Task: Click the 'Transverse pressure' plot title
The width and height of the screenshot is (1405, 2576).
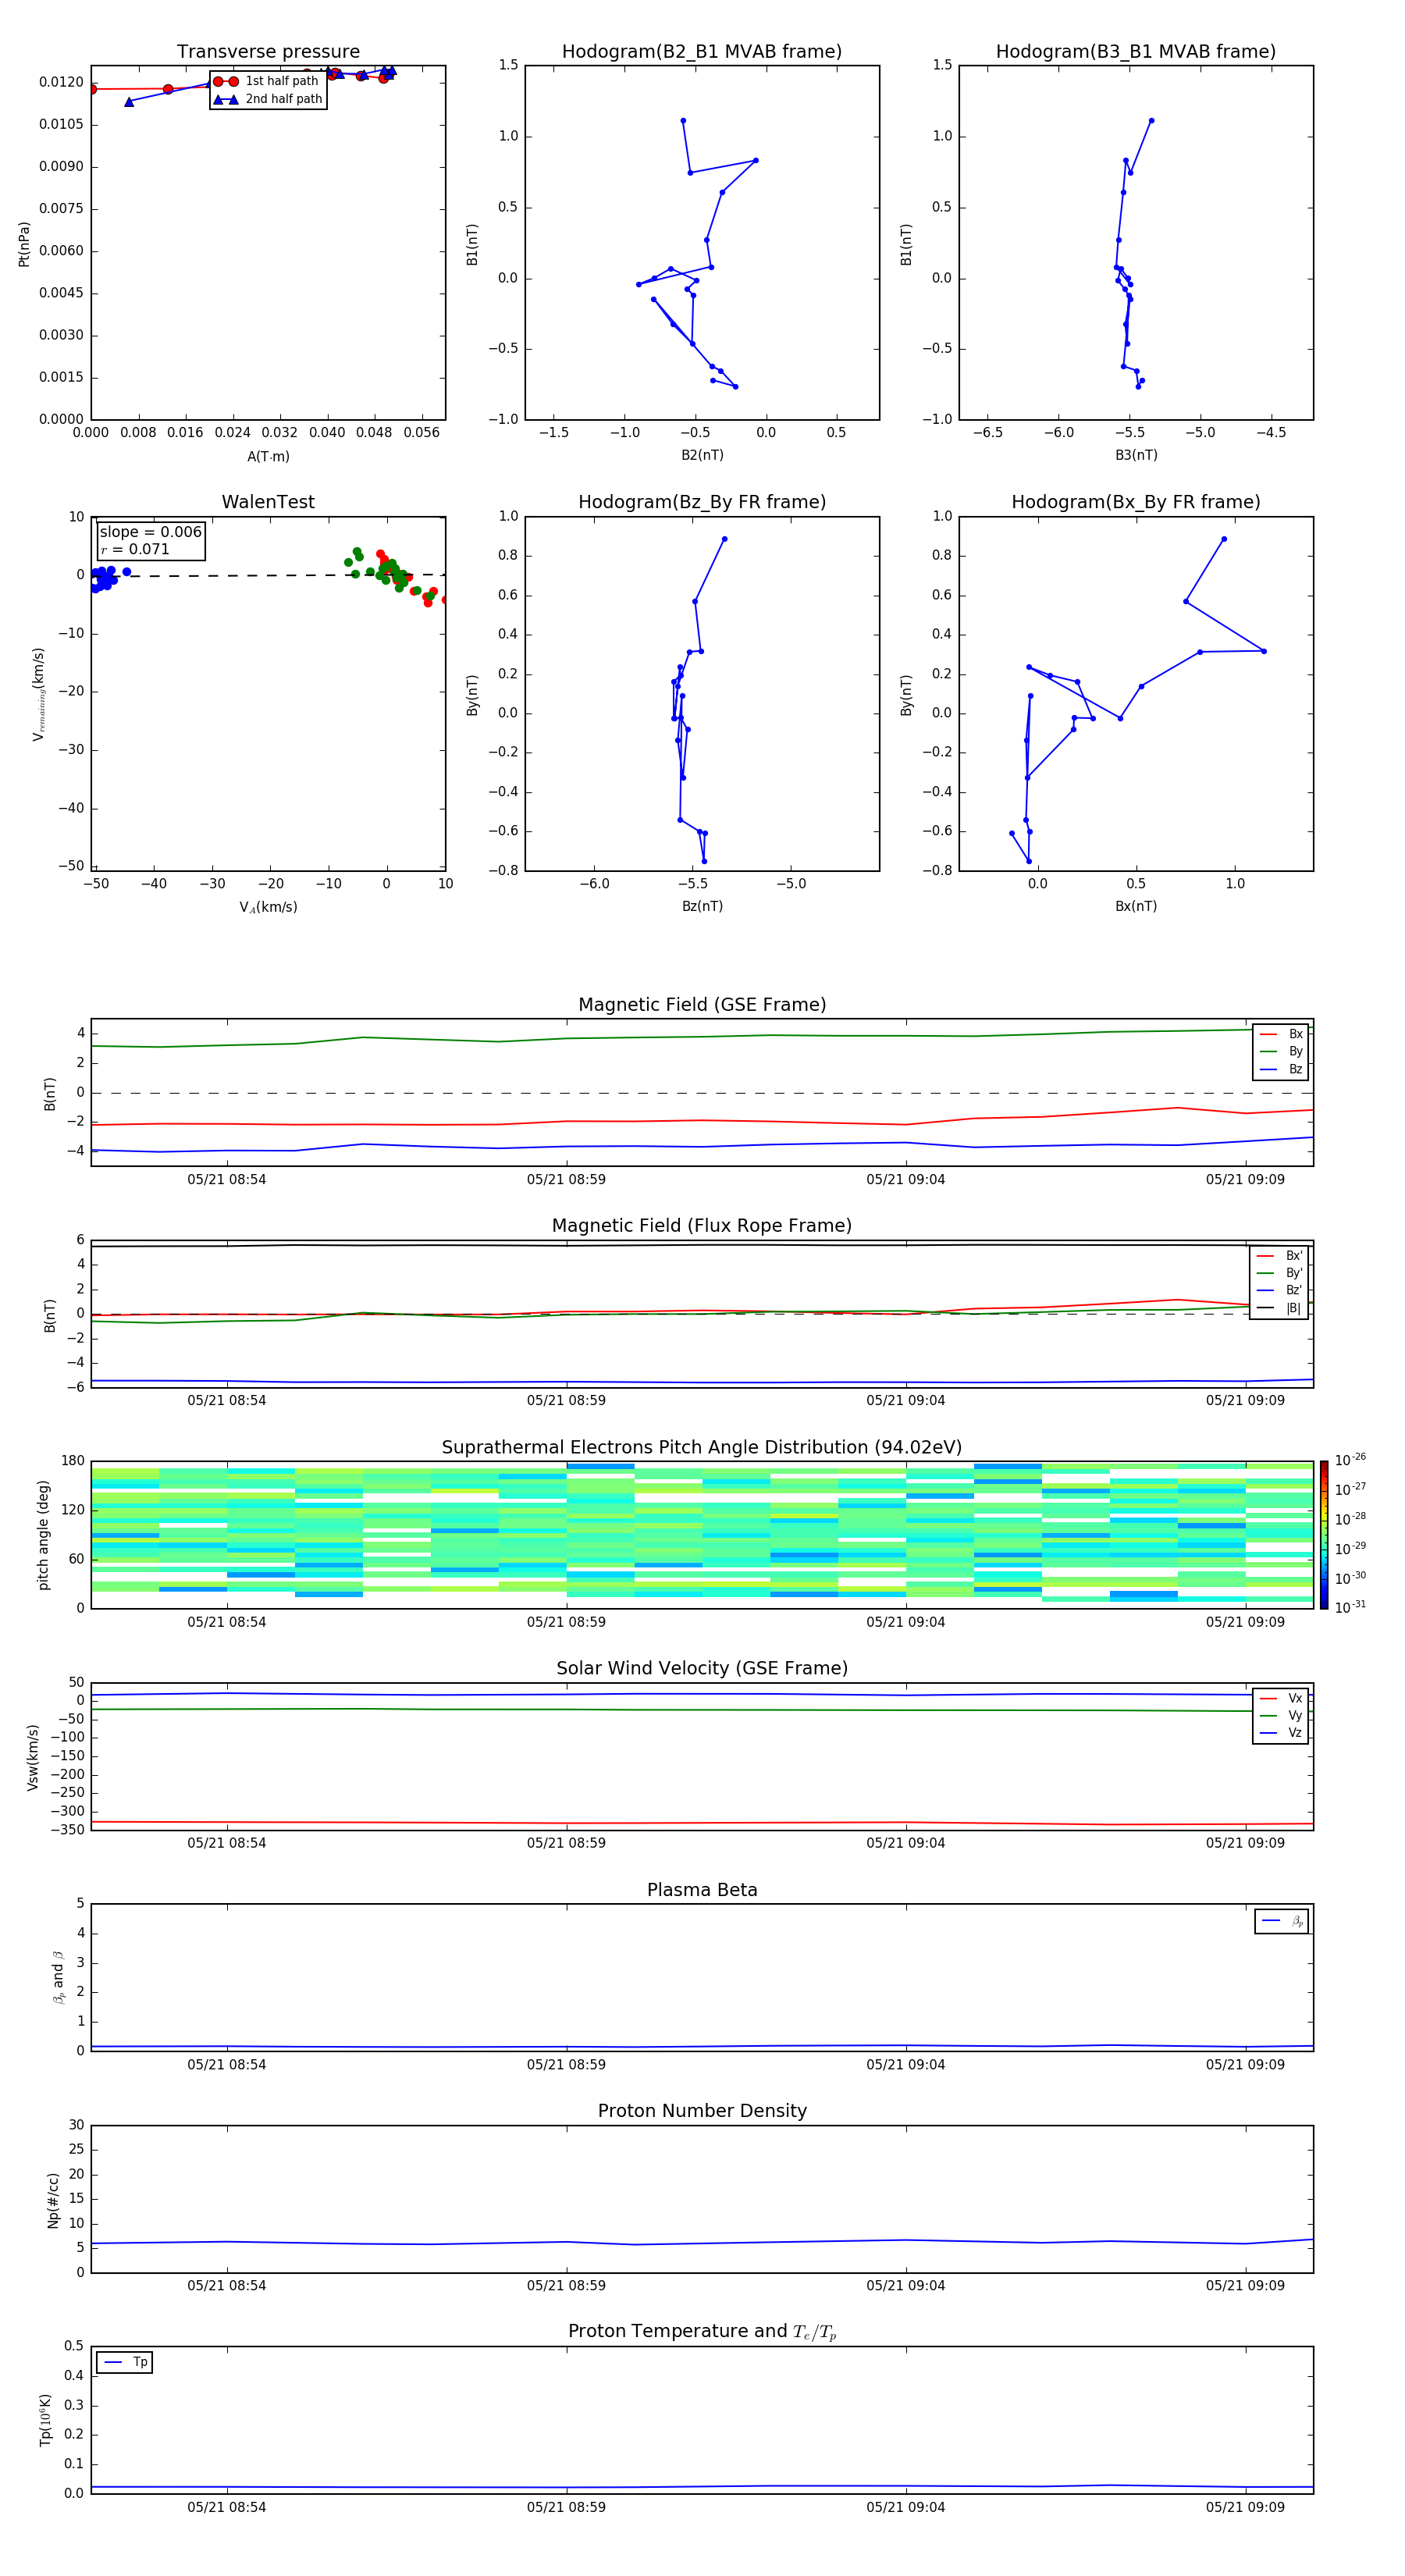Action: click(268, 52)
